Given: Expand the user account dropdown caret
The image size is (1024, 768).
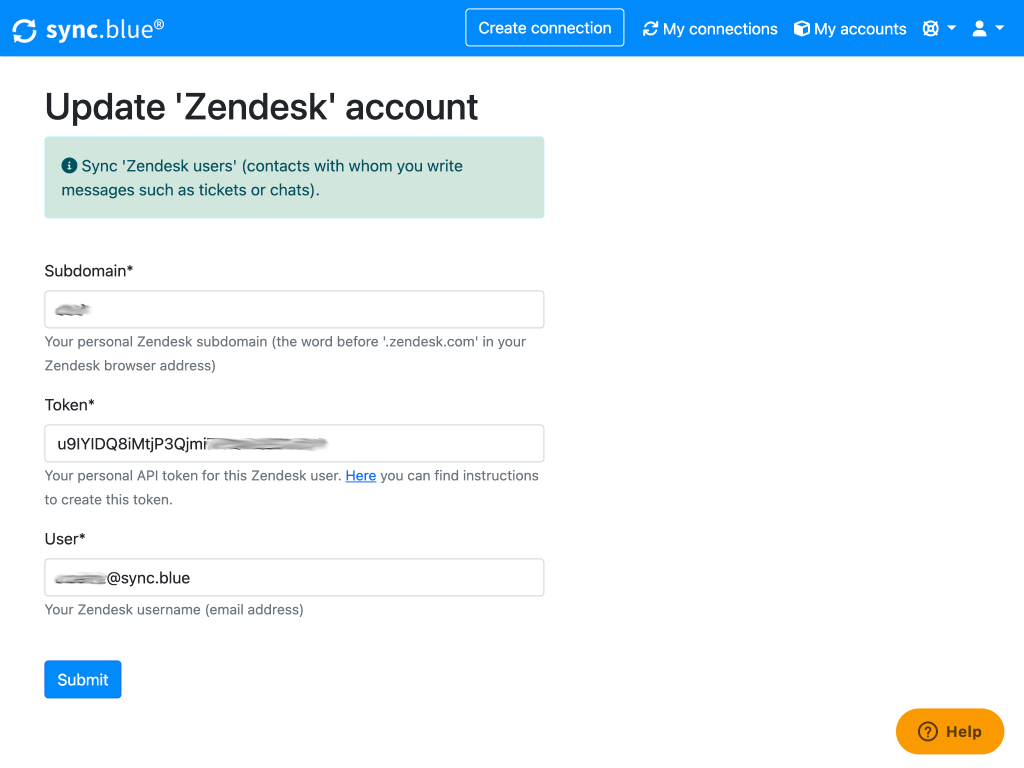Looking at the screenshot, I should pos(999,28).
